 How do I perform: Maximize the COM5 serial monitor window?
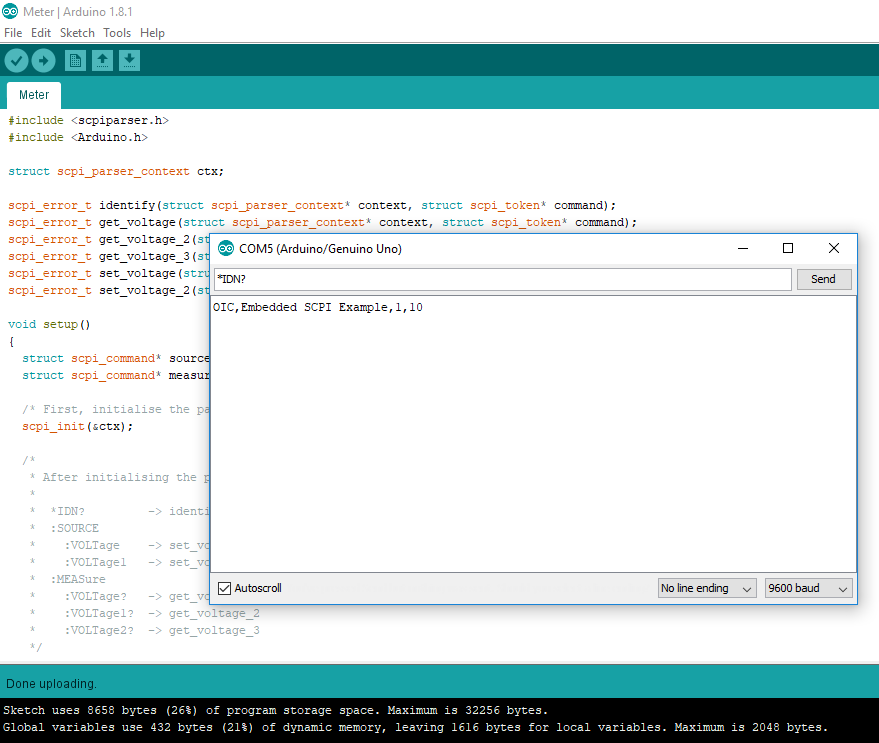[788, 248]
